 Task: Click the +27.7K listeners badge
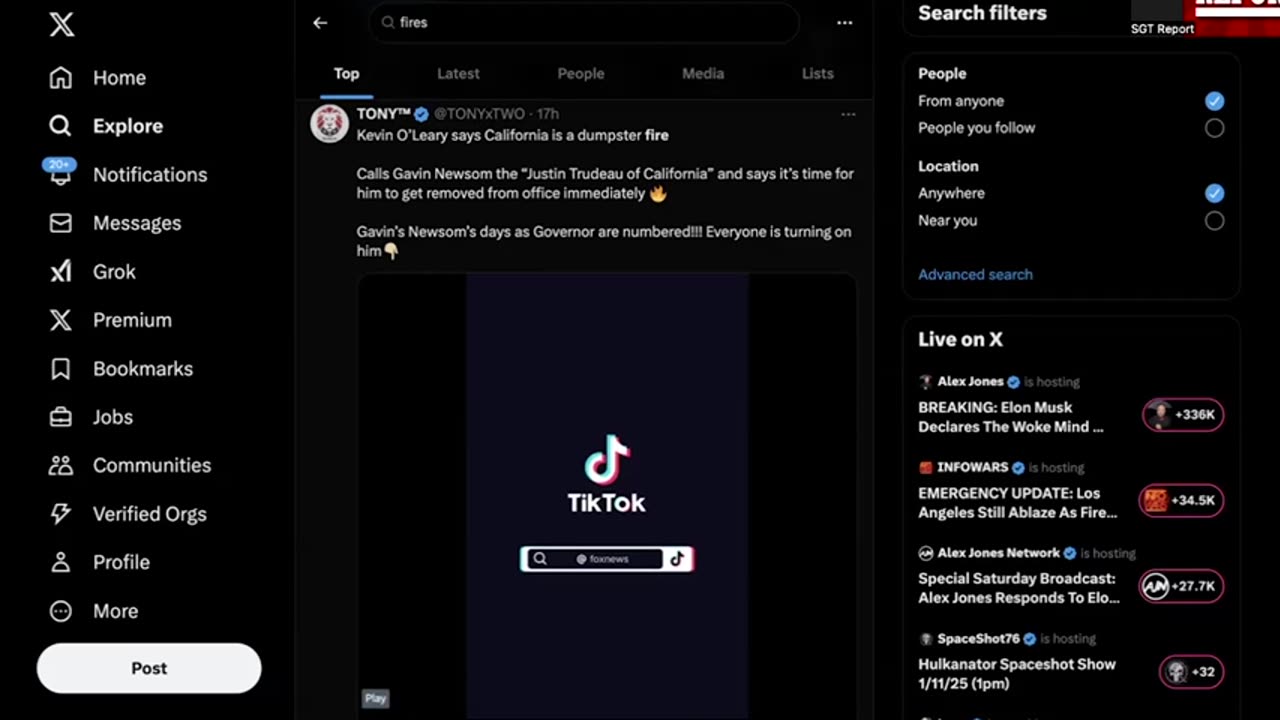1183,586
